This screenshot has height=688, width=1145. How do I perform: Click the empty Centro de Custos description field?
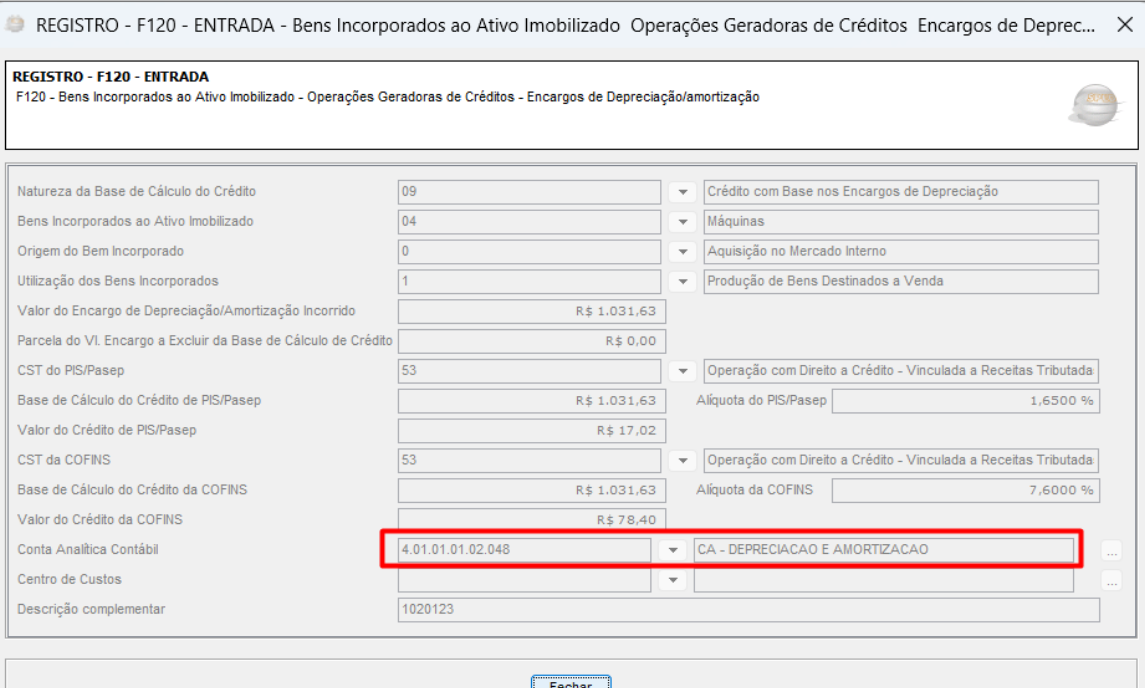(884, 580)
